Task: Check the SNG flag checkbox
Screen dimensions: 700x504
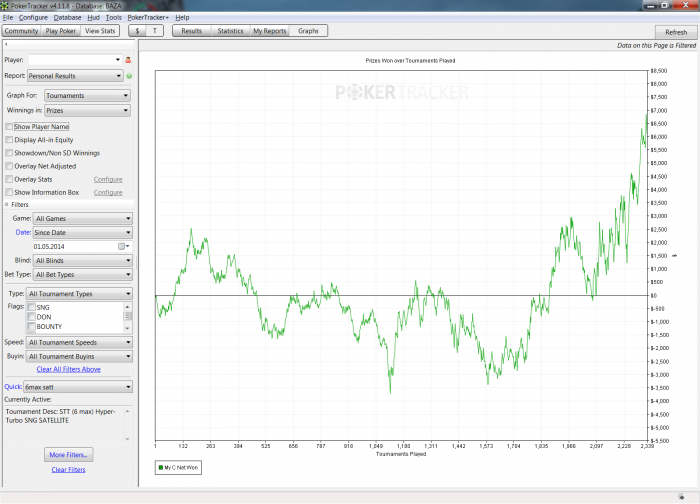Action: click(x=31, y=307)
